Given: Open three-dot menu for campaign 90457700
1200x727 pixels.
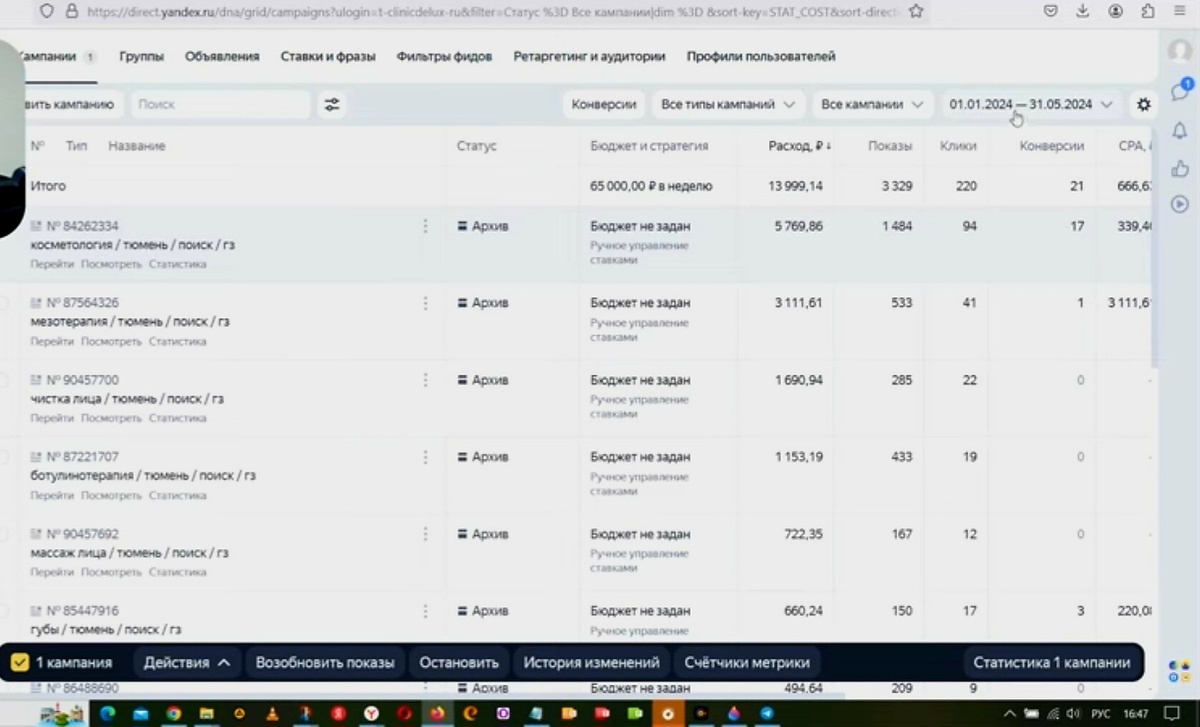Looking at the screenshot, I should pyautogui.click(x=425, y=380).
